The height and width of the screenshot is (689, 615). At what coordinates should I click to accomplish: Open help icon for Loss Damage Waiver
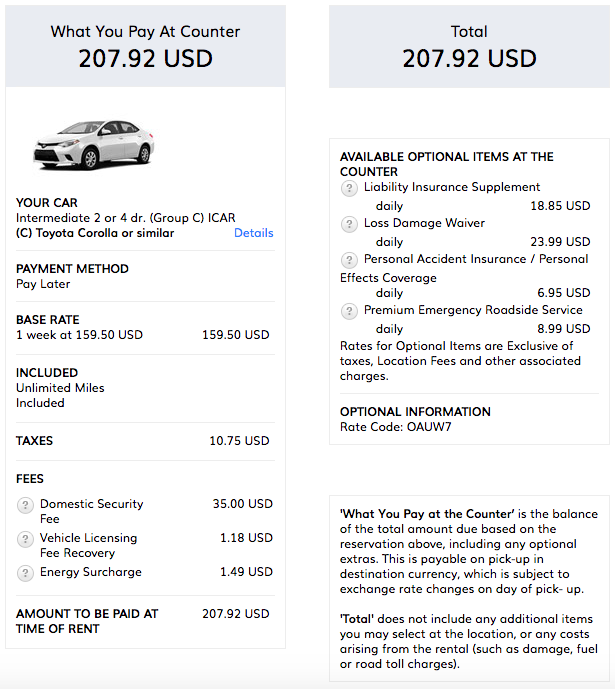click(349, 225)
